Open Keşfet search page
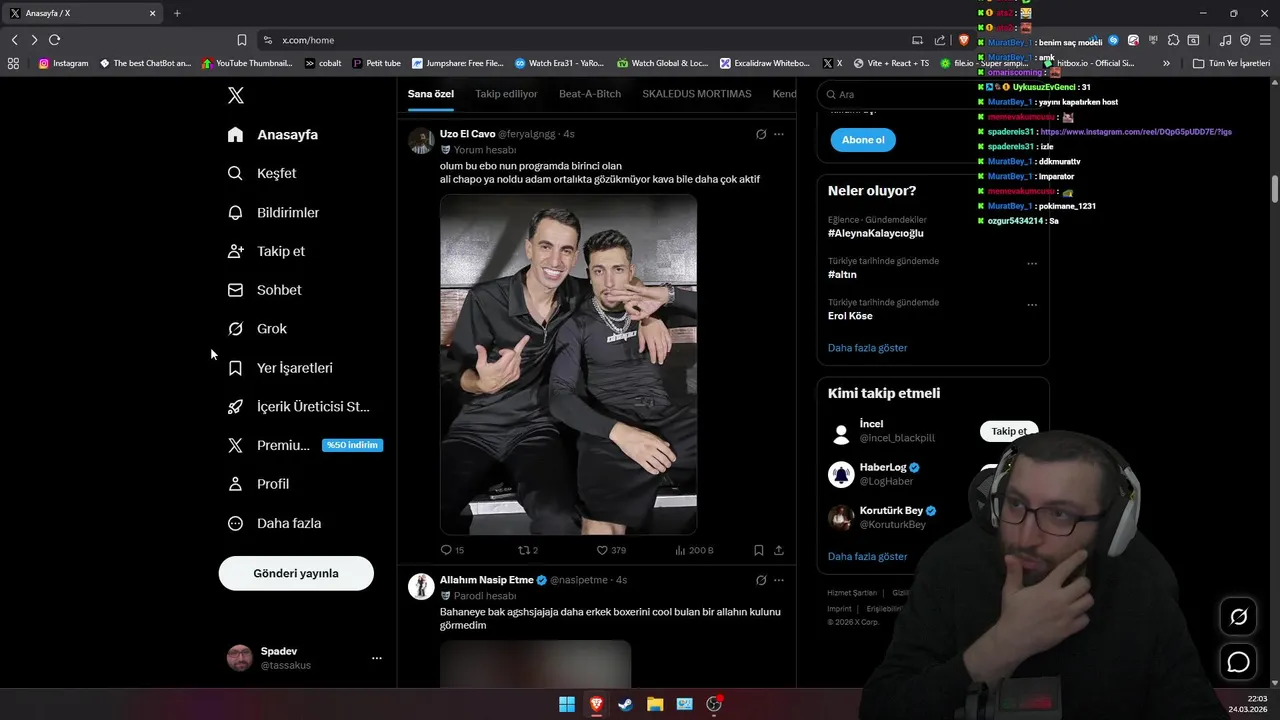This screenshot has width=1280, height=720. pos(262,173)
